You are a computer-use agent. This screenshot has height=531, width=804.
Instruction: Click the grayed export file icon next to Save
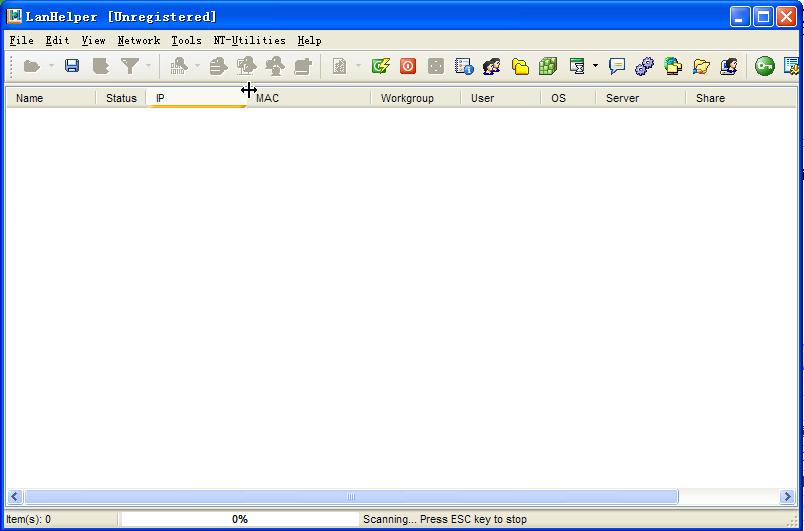pyautogui.click(x=100, y=66)
